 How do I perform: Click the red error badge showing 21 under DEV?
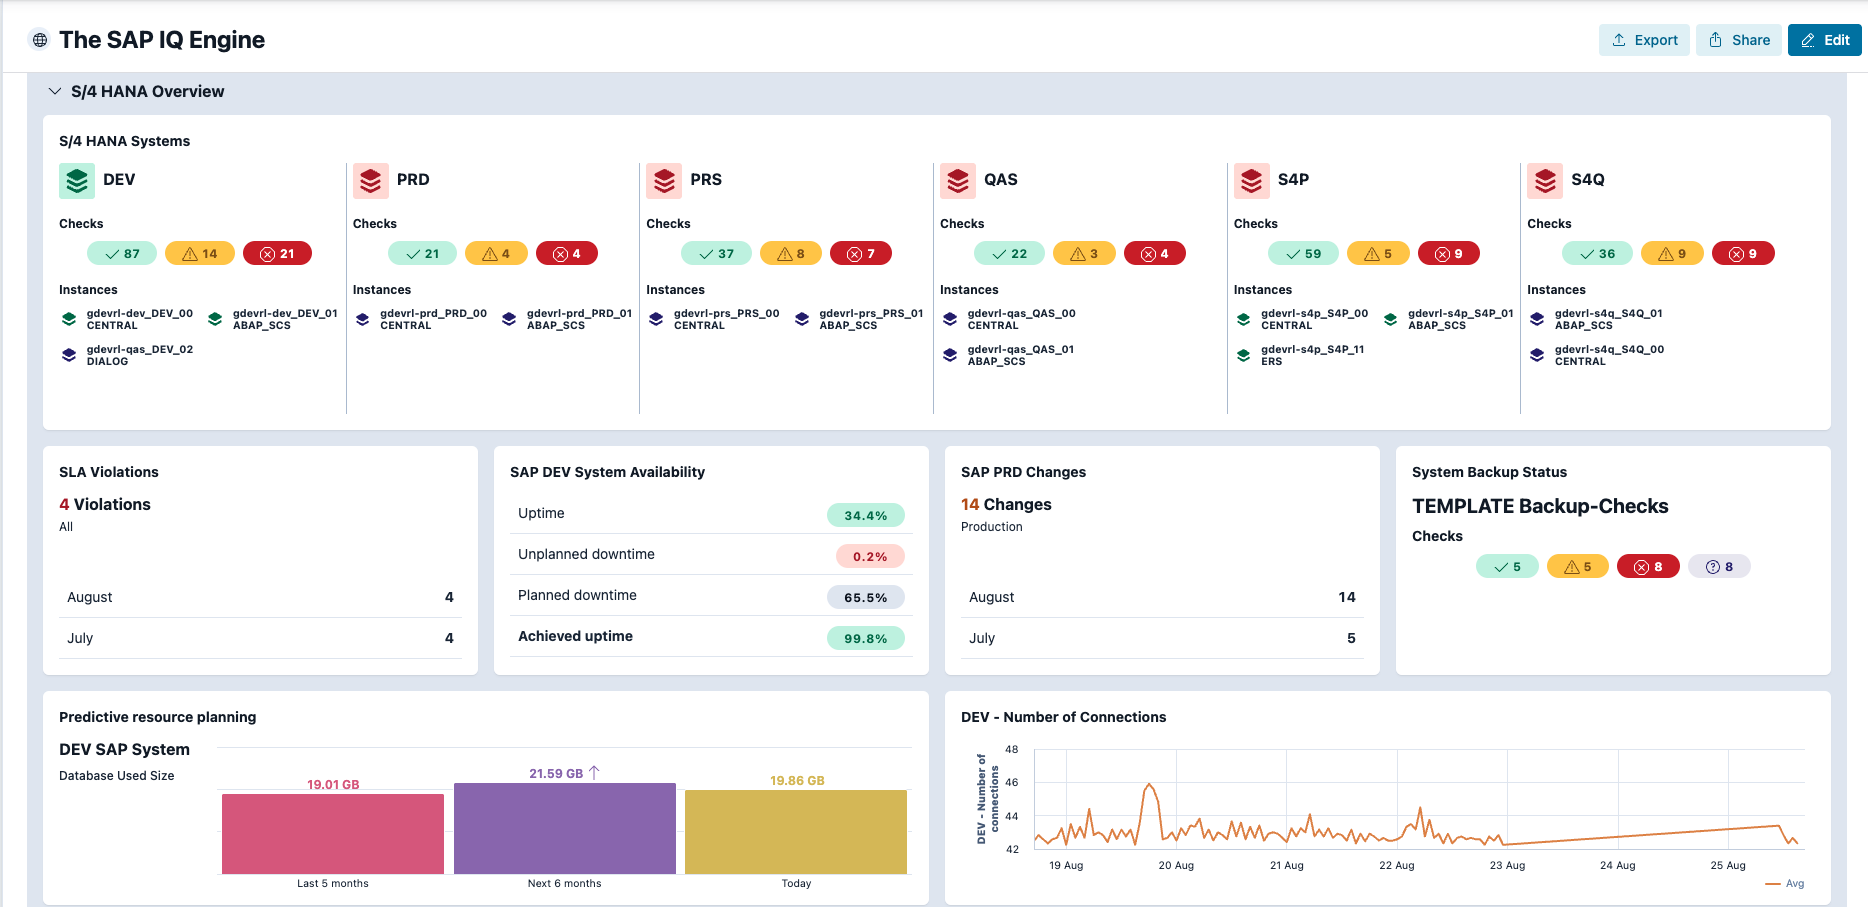[277, 253]
